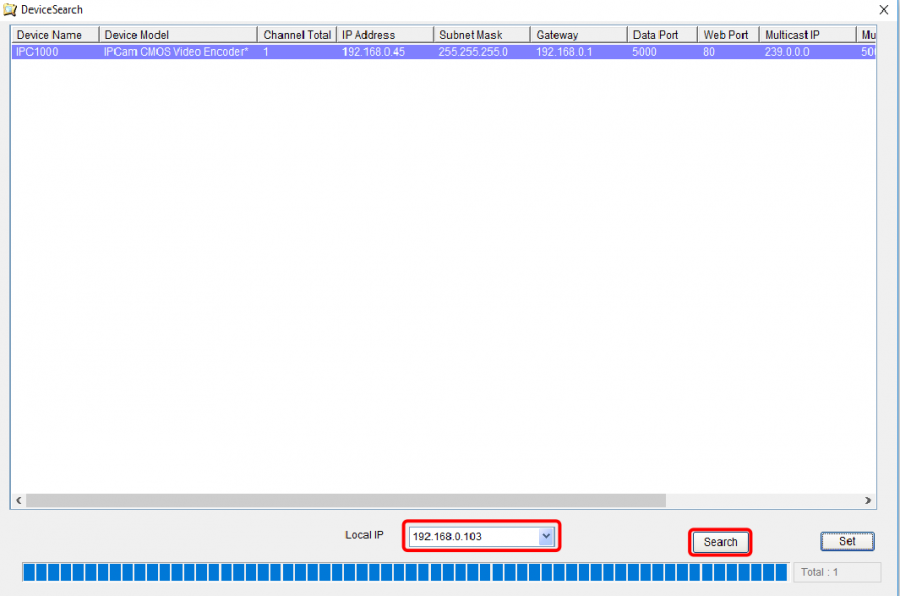Click the Search button
Image resolution: width=900 pixels, height=596 pixels.
click(720, 542)
